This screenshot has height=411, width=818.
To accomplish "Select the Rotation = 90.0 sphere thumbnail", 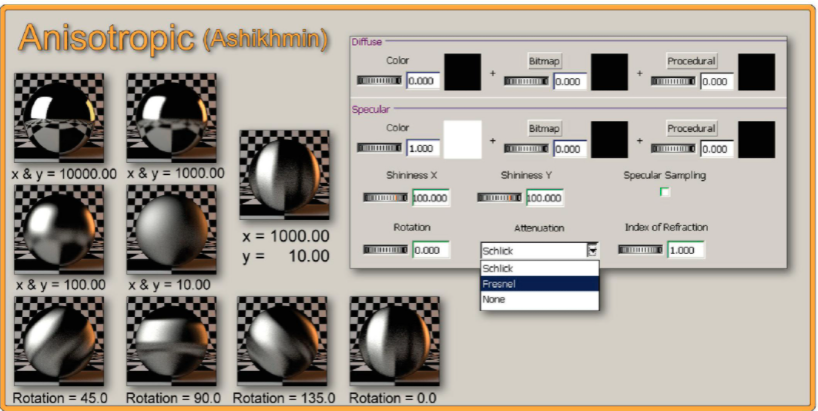I will [171, 341].
